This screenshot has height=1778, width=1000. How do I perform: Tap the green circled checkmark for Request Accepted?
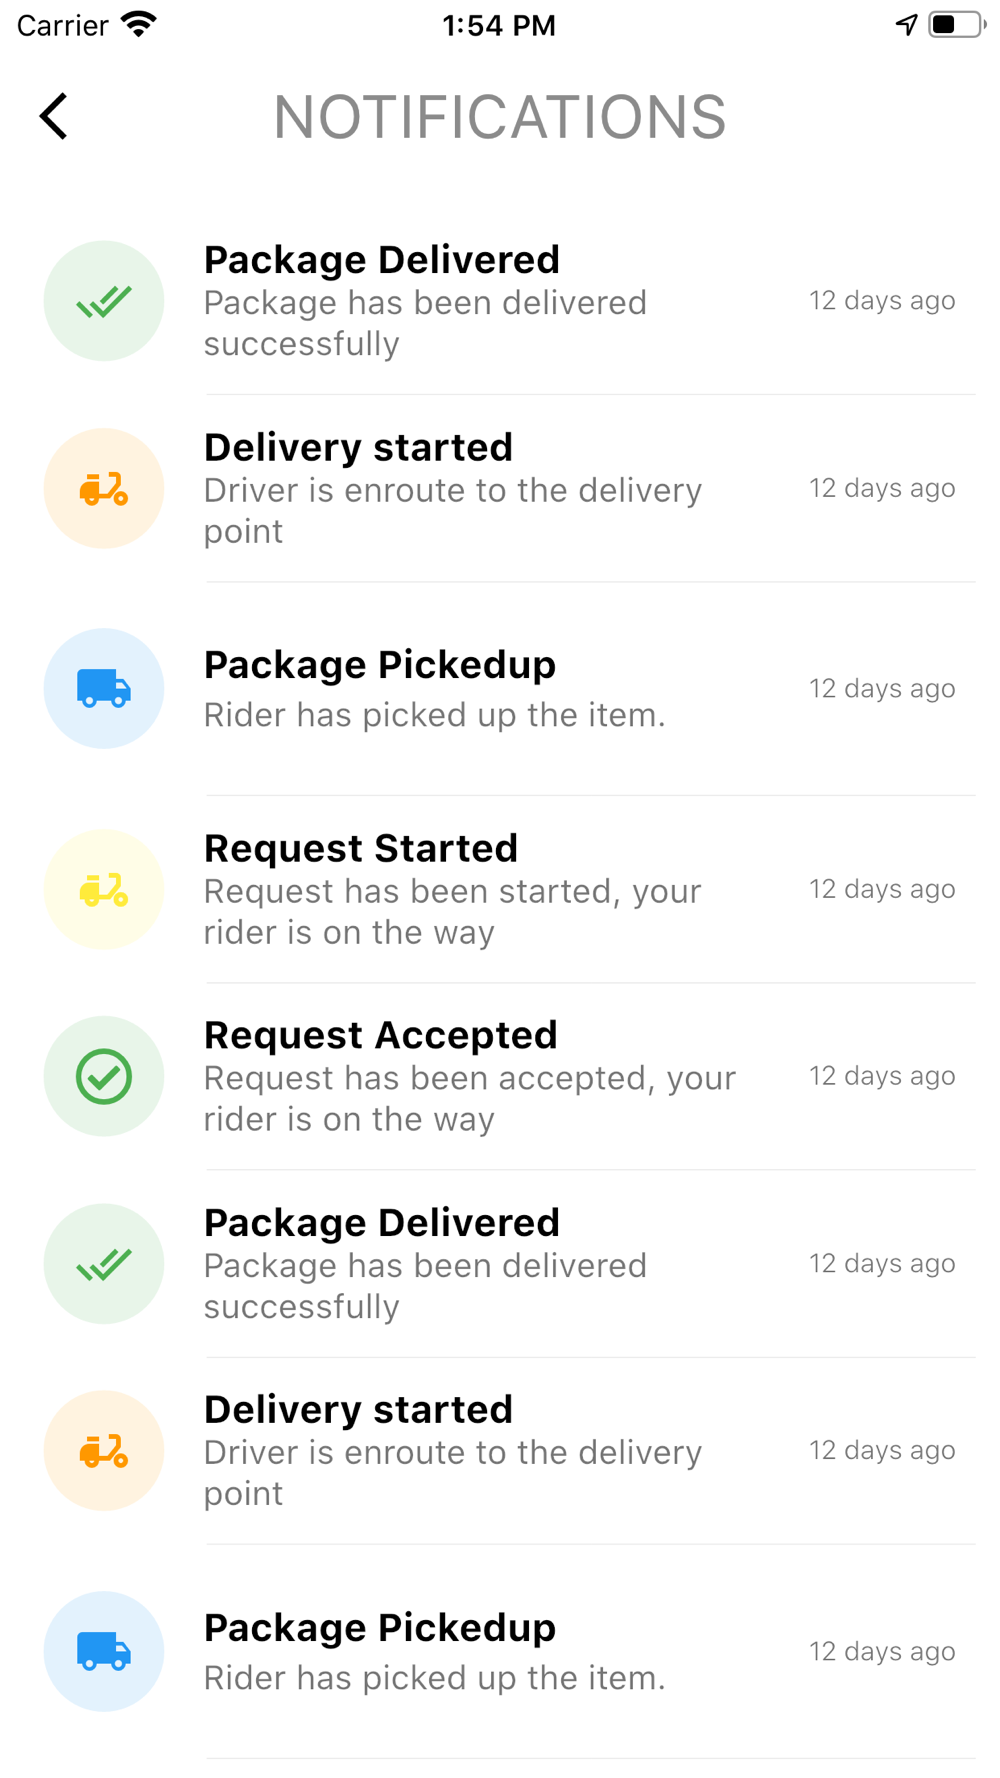click(x=104, y=1076)
